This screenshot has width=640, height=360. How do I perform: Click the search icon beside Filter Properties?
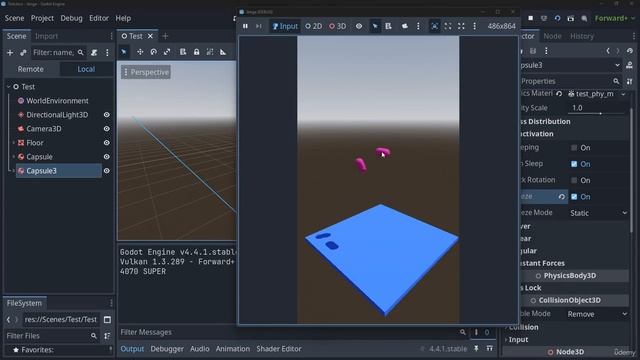click(x=616, y=81)
